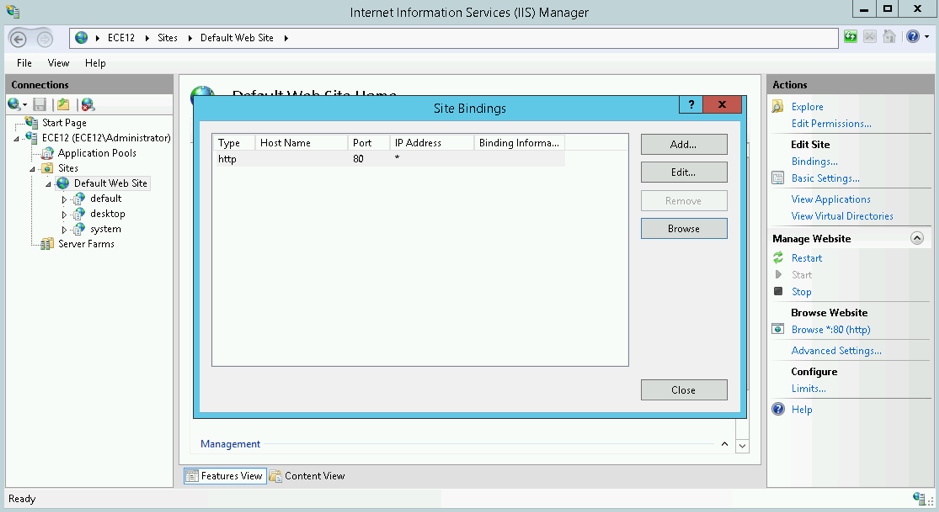Open the Help question mark toolbar icon

pos(913,37)
